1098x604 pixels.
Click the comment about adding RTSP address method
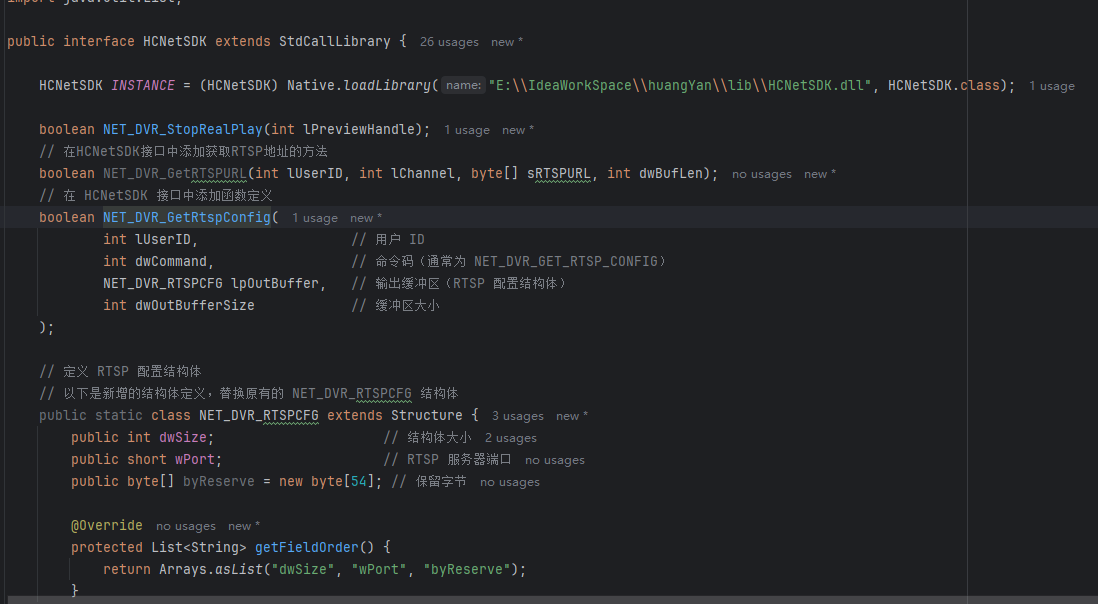(183, 152)
